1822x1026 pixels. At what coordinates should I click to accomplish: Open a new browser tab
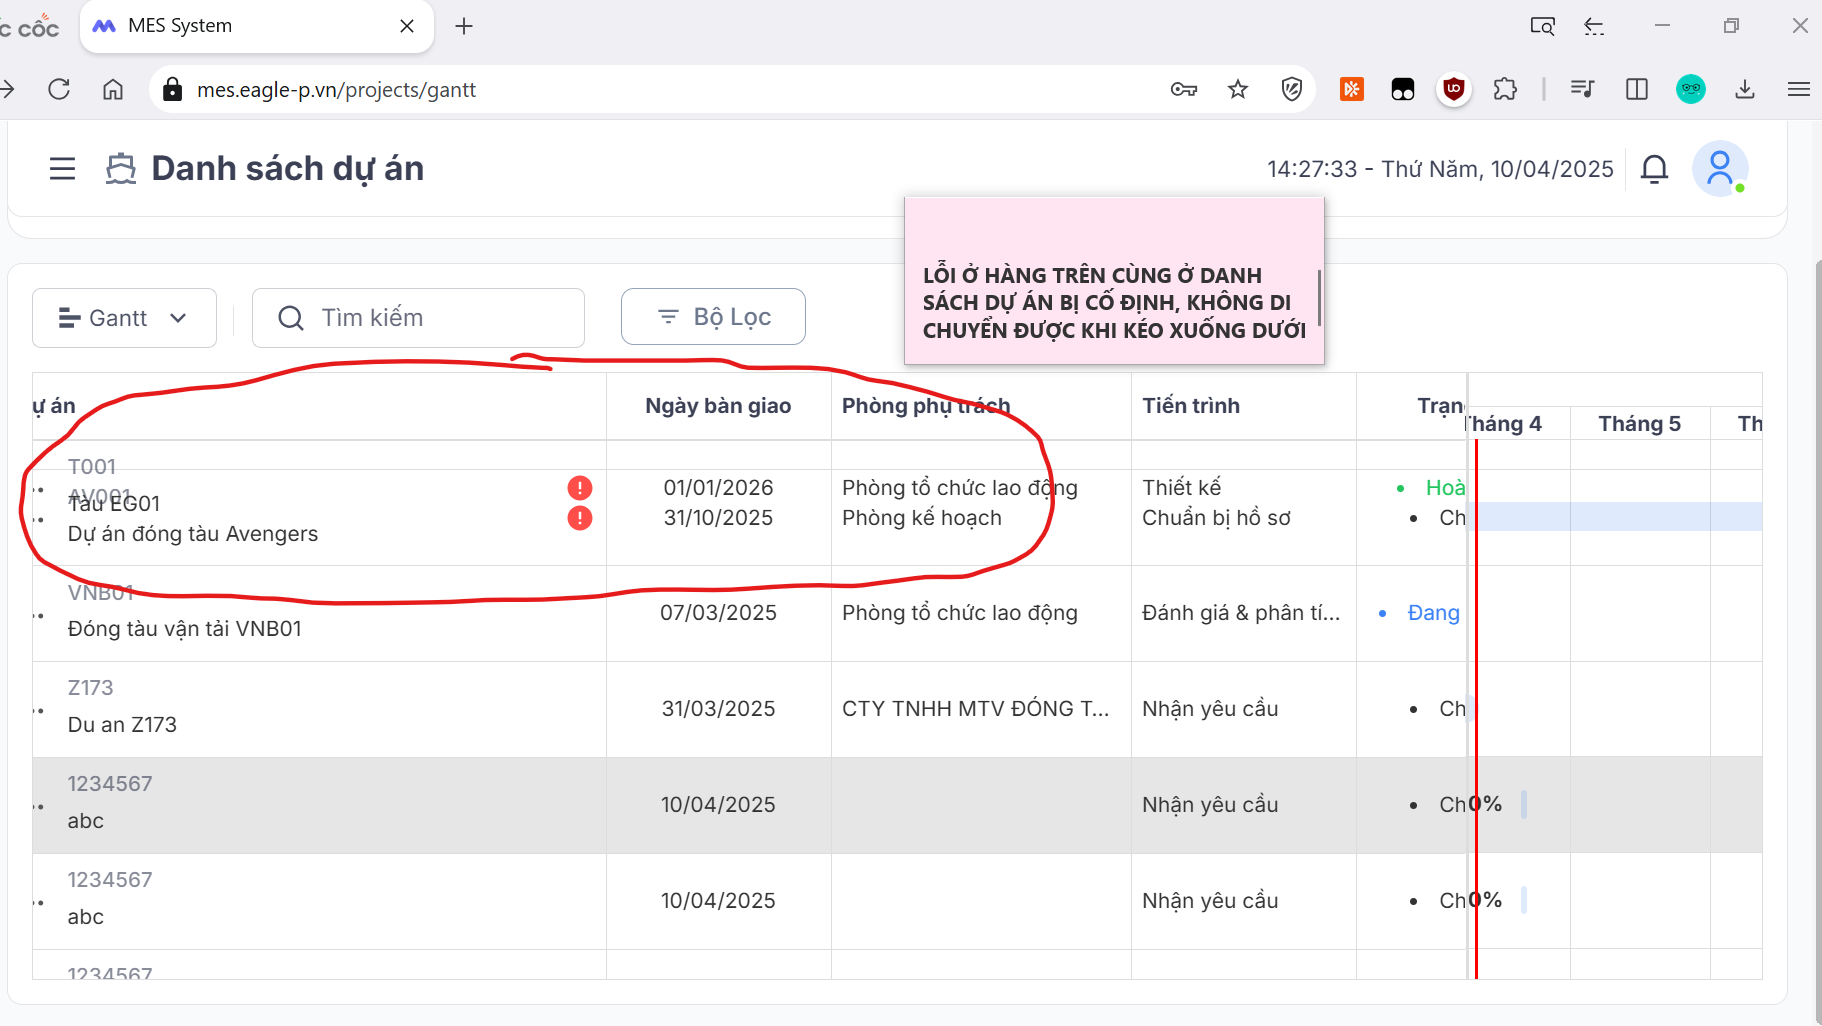click(464, 26)
